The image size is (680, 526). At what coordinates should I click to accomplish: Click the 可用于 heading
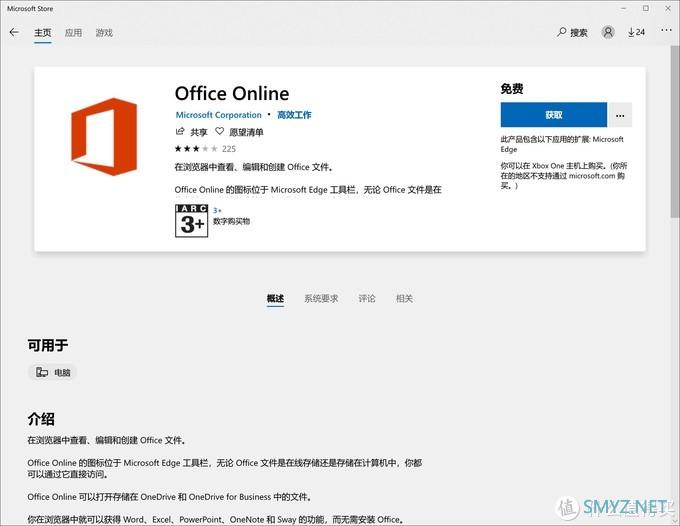click(x=48, y=345)
